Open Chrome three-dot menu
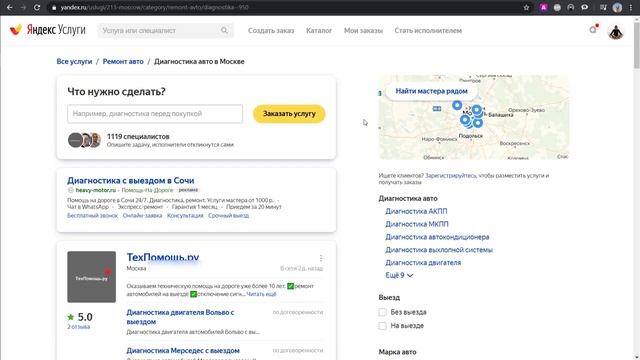 point(631,7)
